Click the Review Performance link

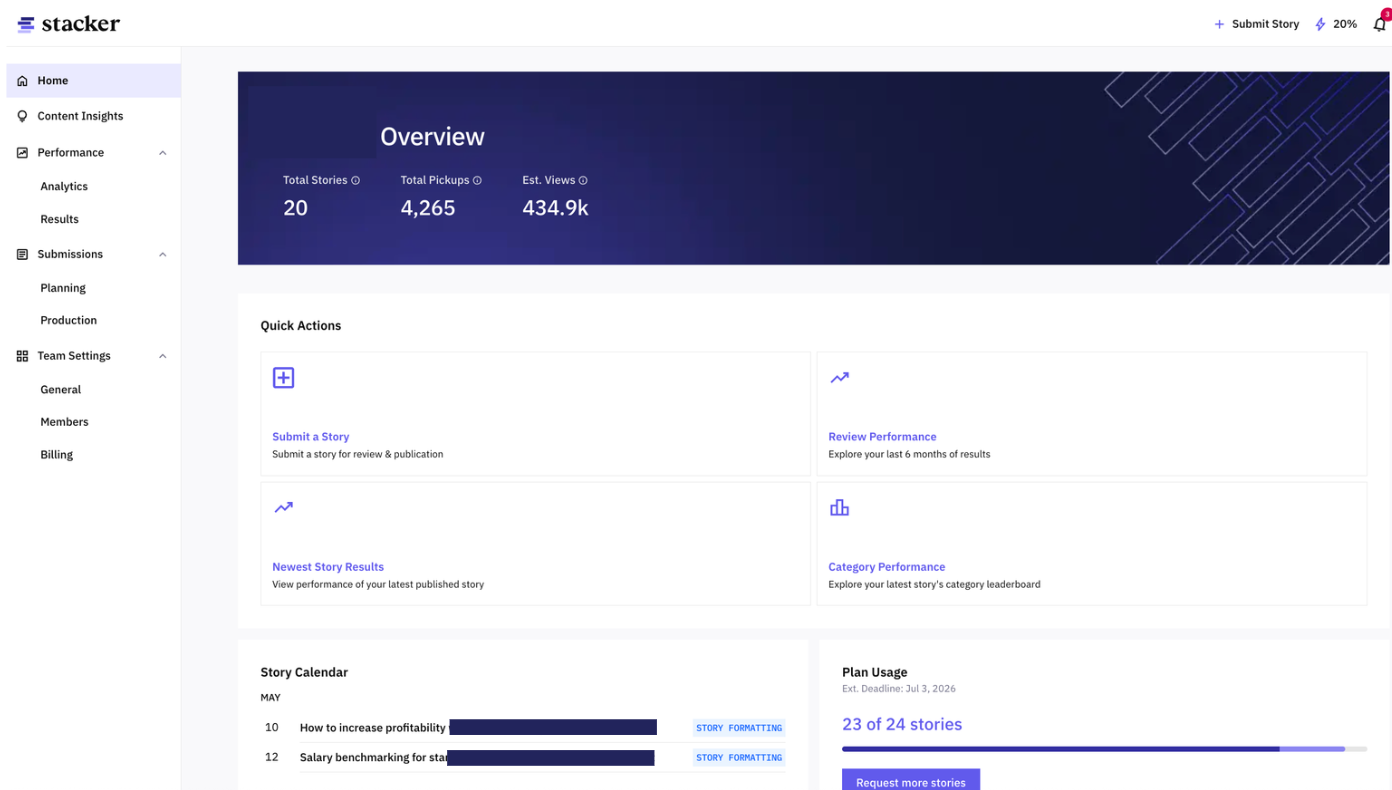(882, 437)
